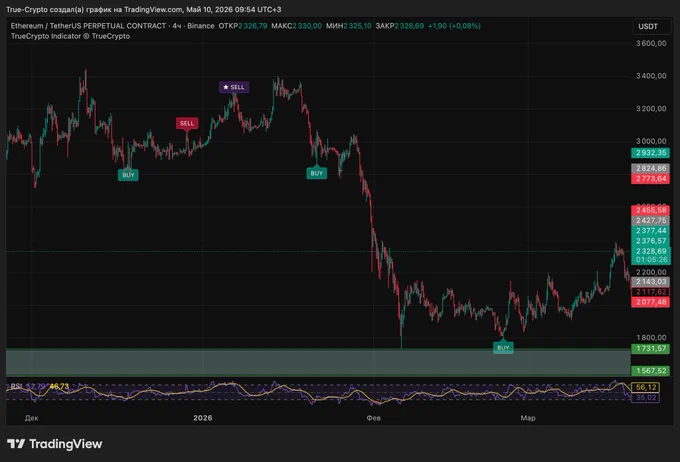This screenshot has height=462, width=680.
Task: Click the green 2377,44 price label
Action: pos(651,231)
